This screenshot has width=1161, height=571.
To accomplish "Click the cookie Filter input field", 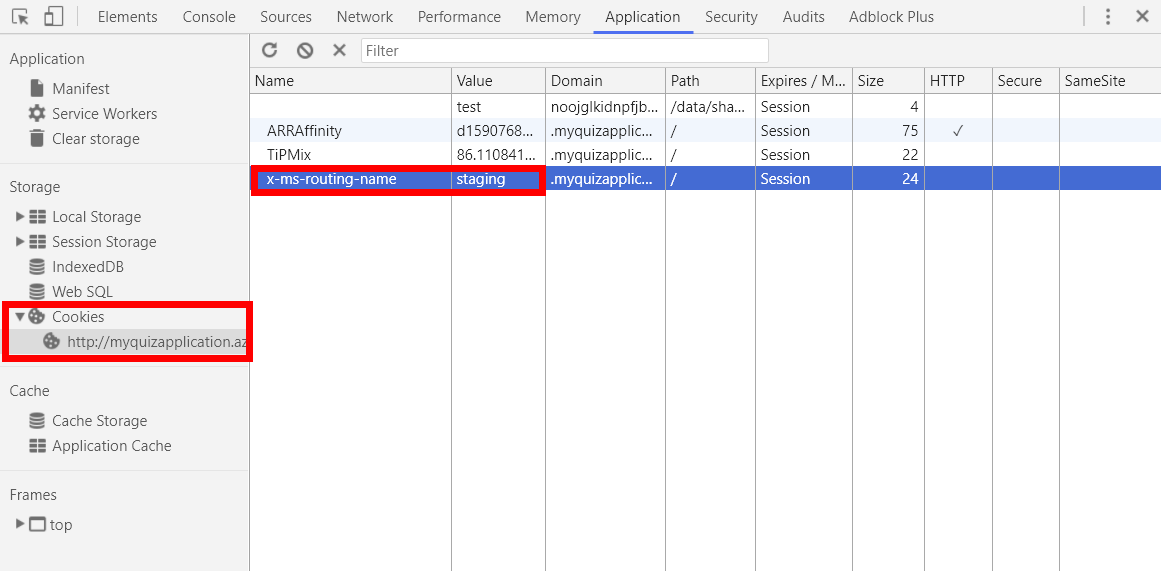I will pyautogui.click(x=564, y=50).
